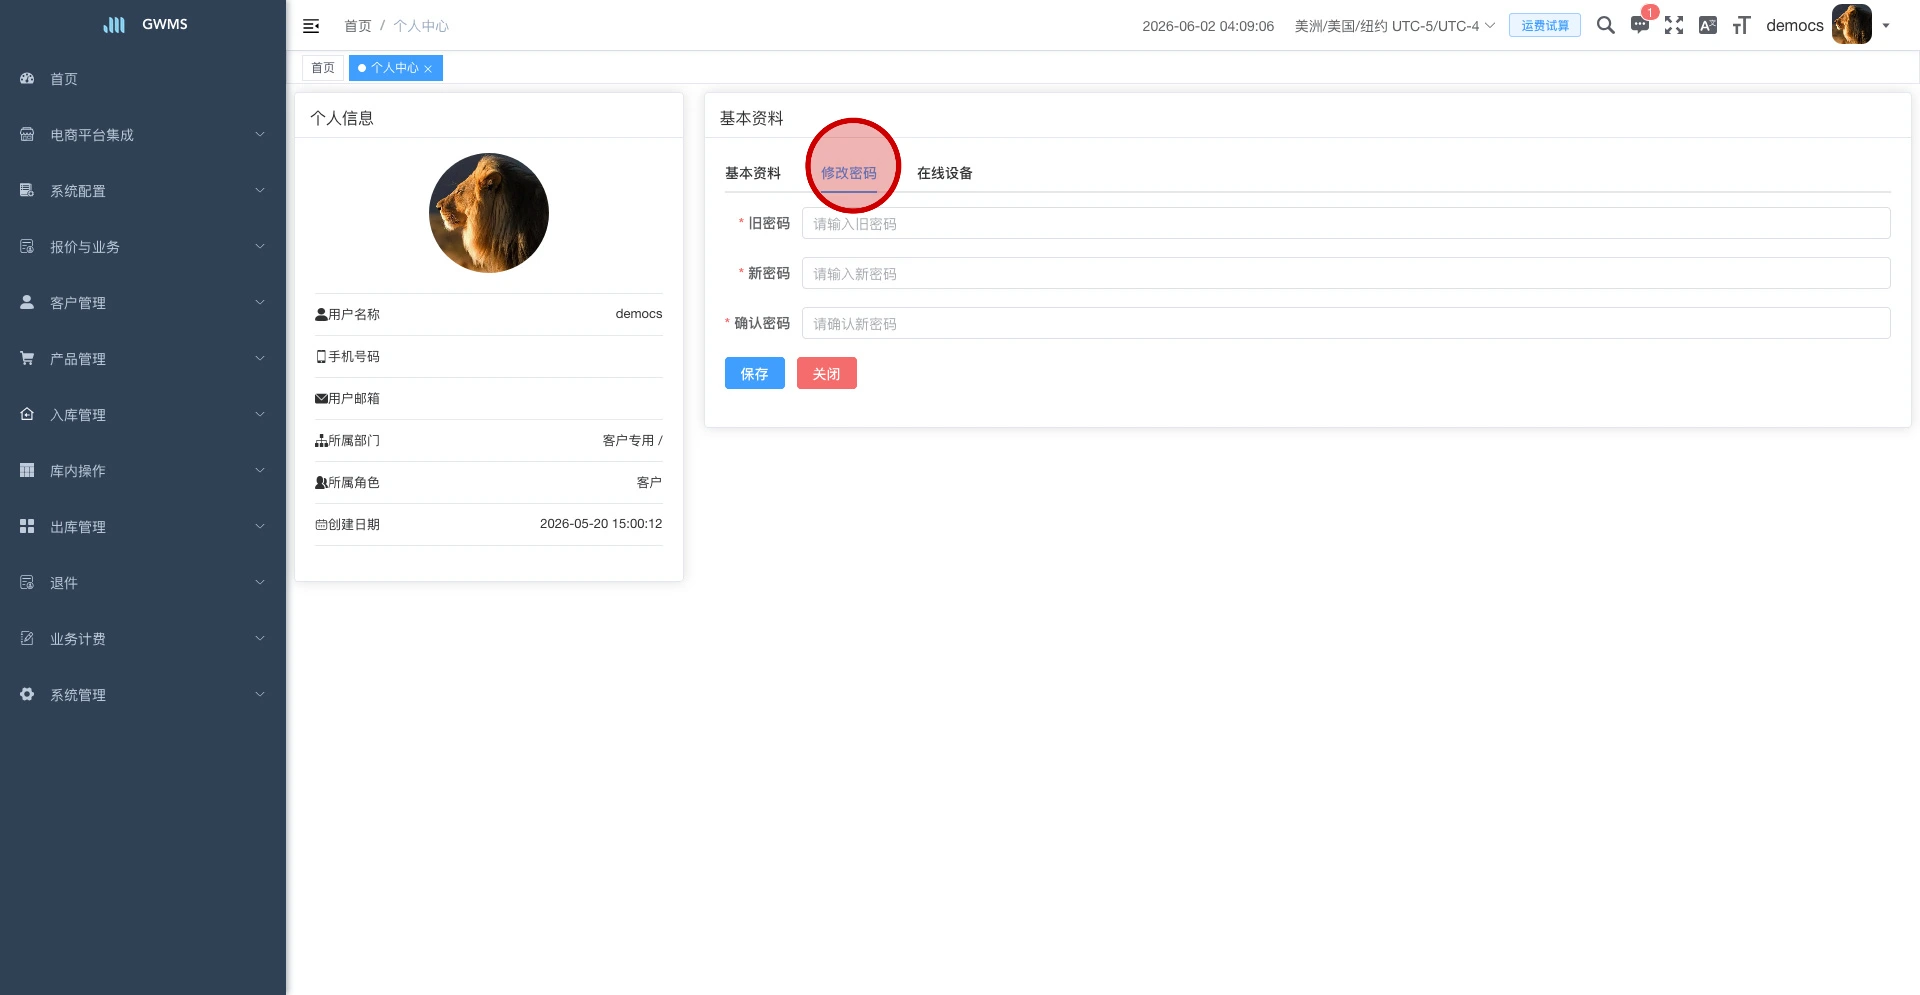Click the GWMS logo icon
Image resolution: width=1920 pixels, height=995 pixels.
click(x=114, y=24)
